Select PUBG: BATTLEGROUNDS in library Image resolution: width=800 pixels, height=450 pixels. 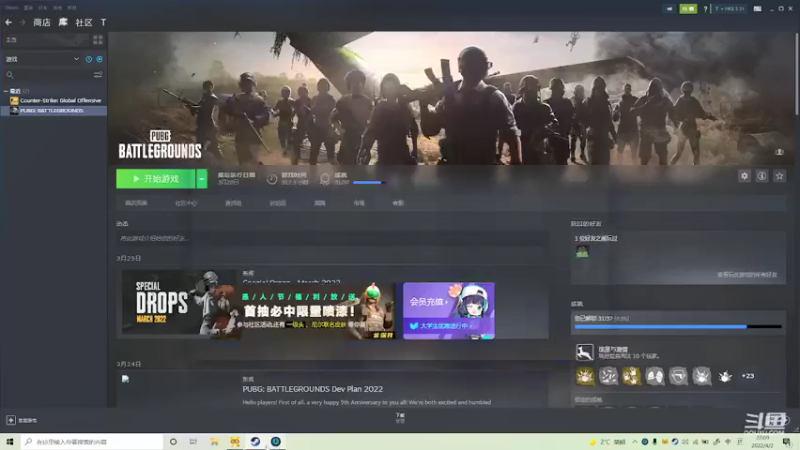click(x=54, y=110)
